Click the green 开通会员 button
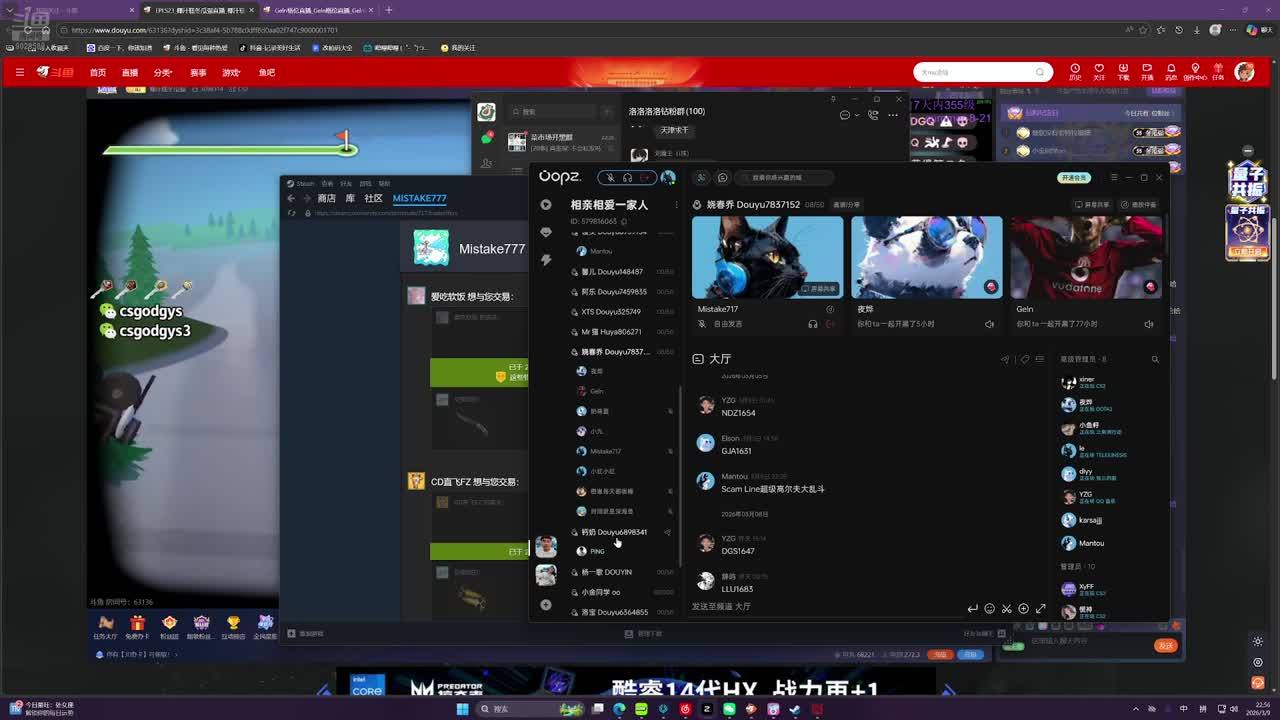 (x=1073, y=178)
